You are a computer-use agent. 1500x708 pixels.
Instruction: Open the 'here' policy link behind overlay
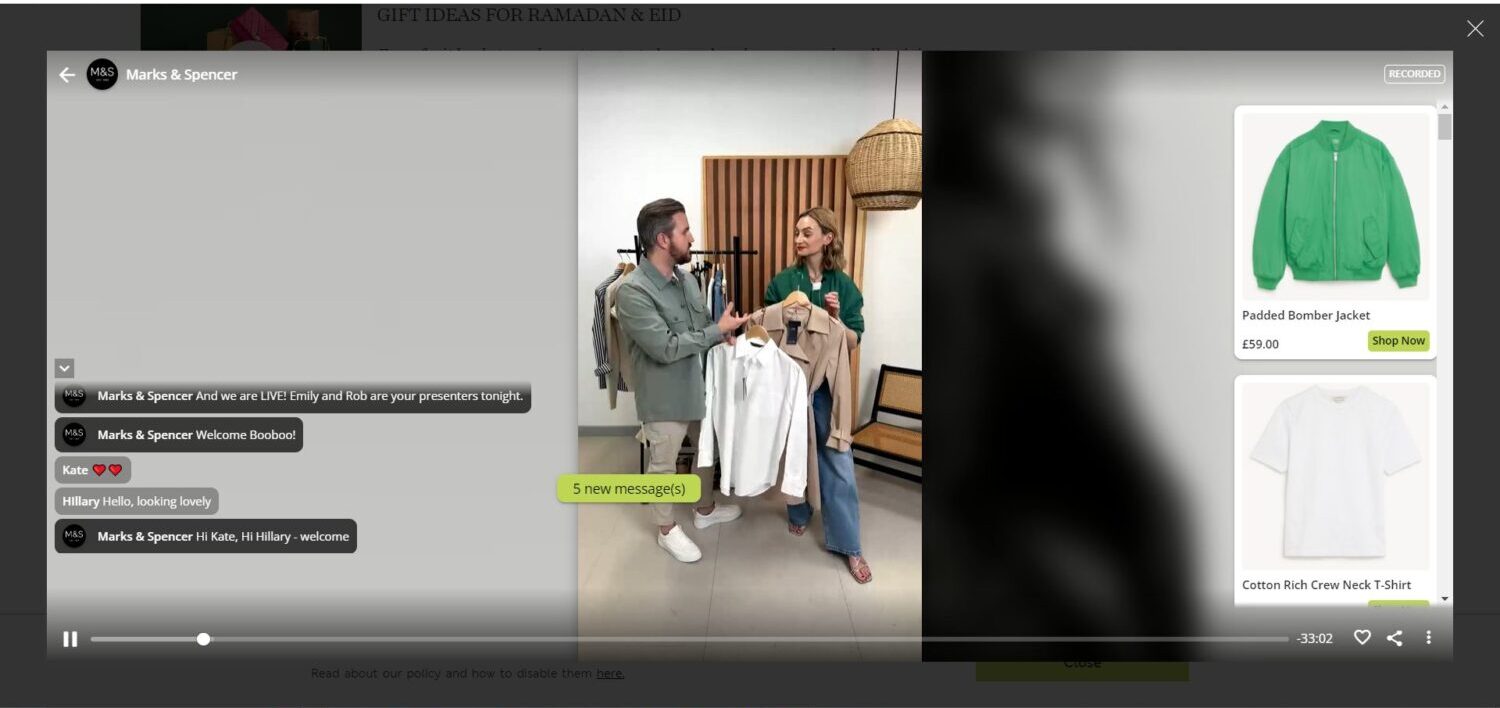[610, 674]
